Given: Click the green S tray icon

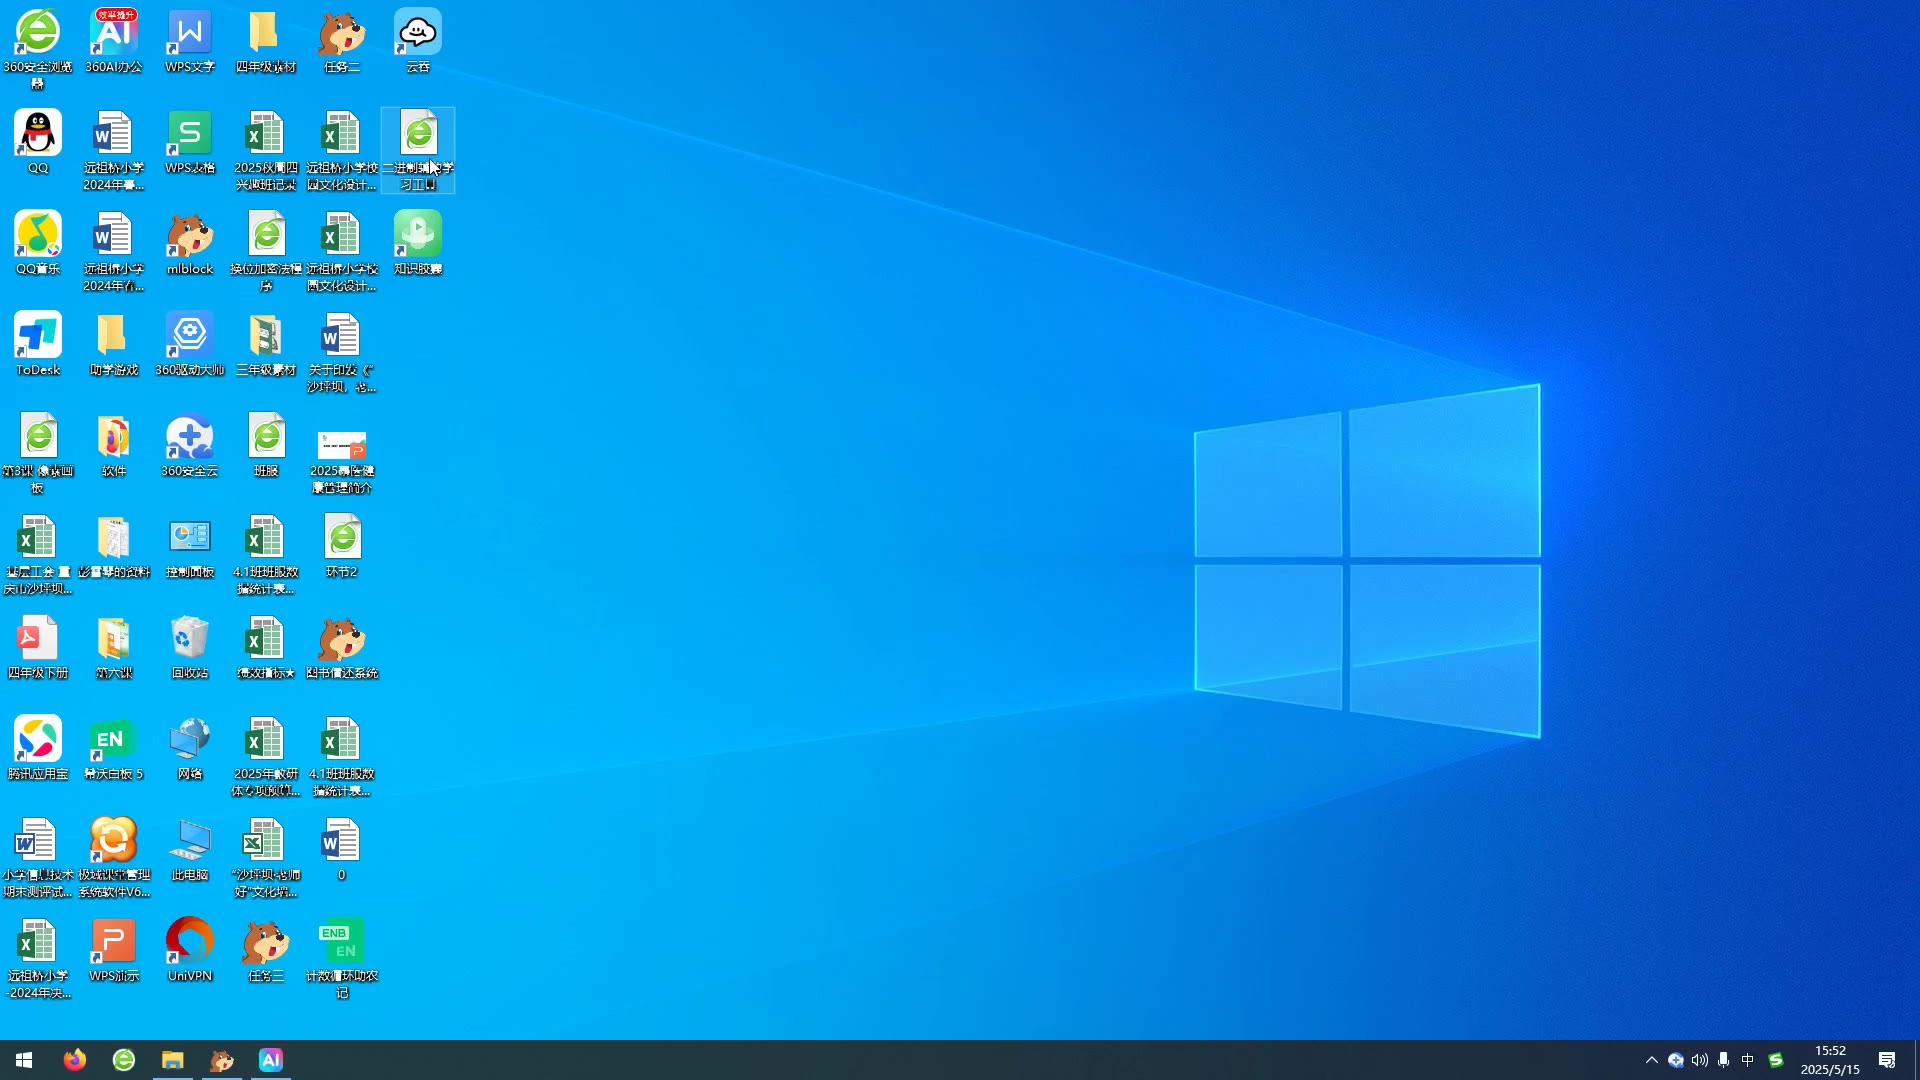Looking at the screenshot, I should [1776, 1060].
